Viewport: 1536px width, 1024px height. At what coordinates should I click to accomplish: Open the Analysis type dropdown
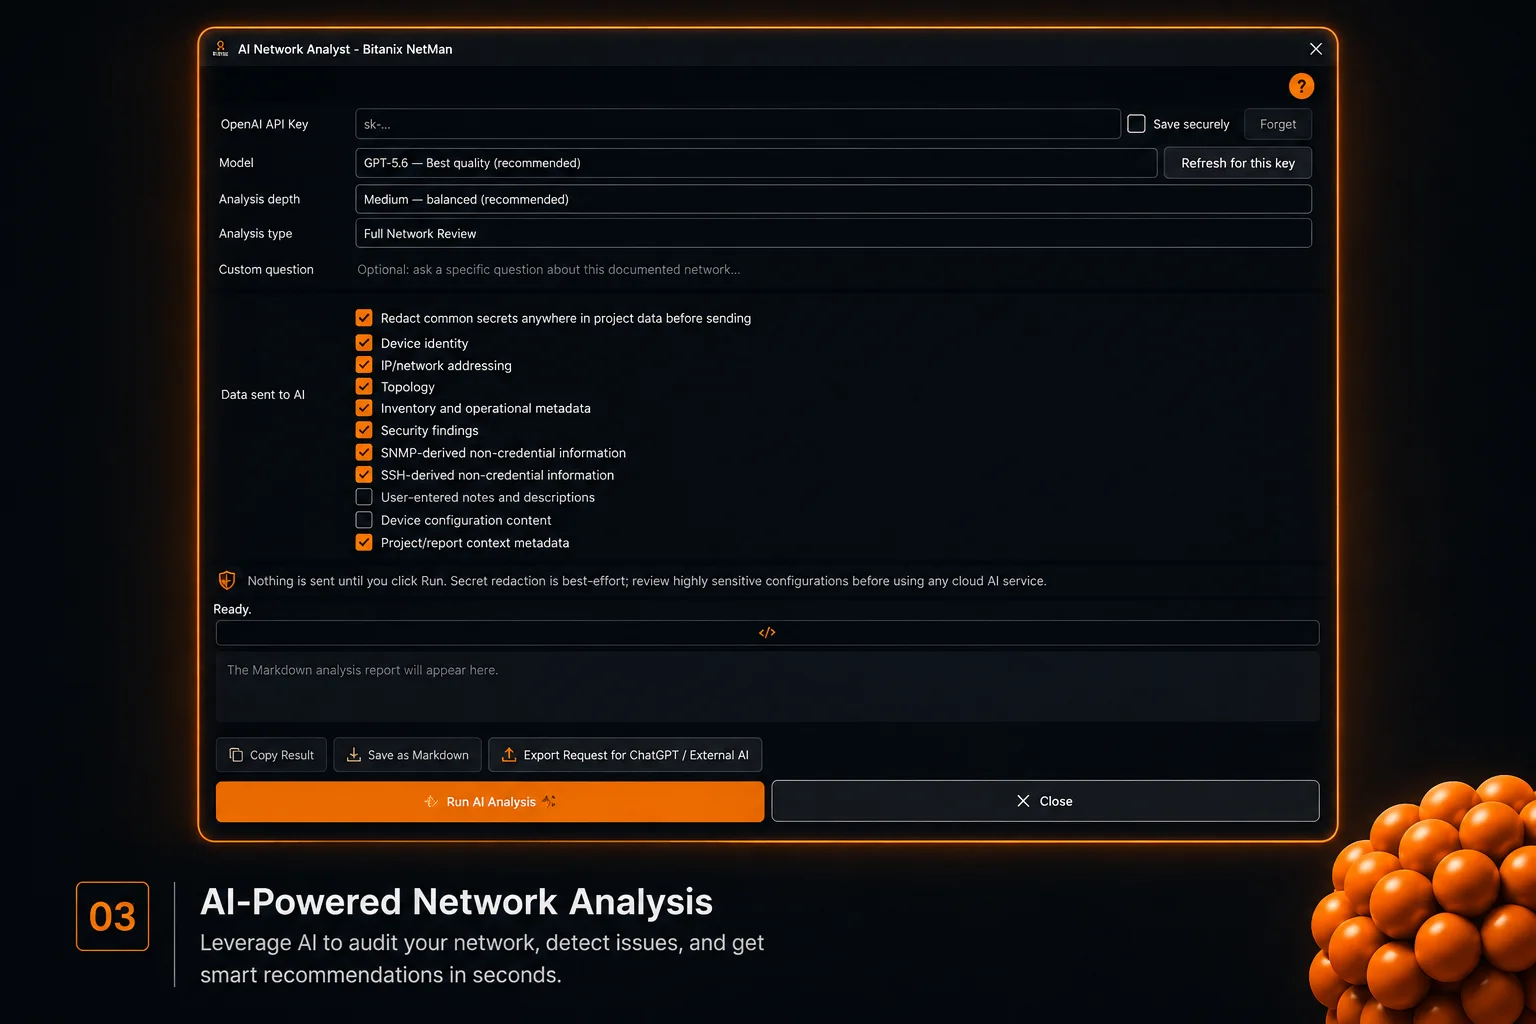pos(833,233)
